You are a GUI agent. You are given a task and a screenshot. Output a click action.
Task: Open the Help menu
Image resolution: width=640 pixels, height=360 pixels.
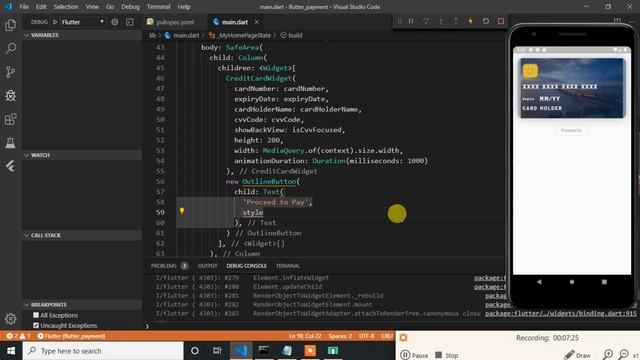(184, 7)
